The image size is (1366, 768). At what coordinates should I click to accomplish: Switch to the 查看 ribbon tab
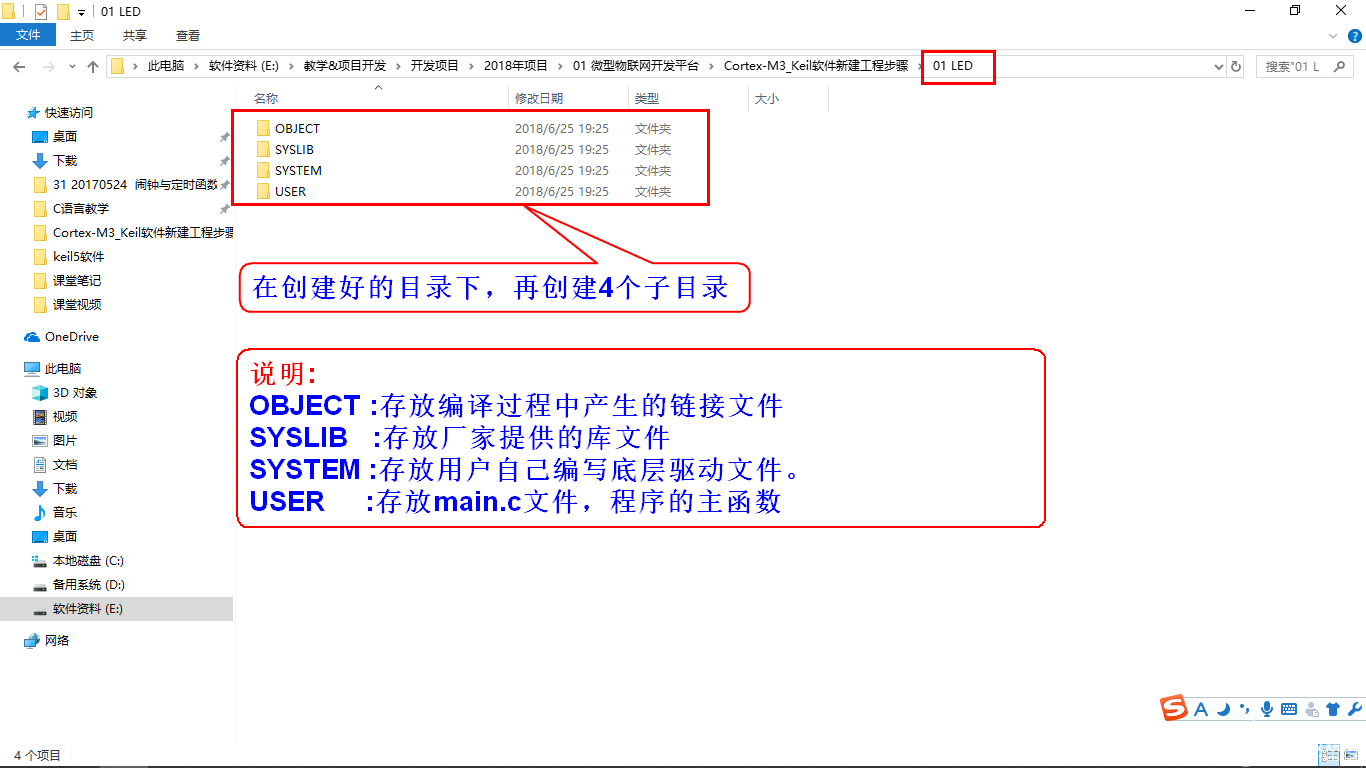coord(187,35)
